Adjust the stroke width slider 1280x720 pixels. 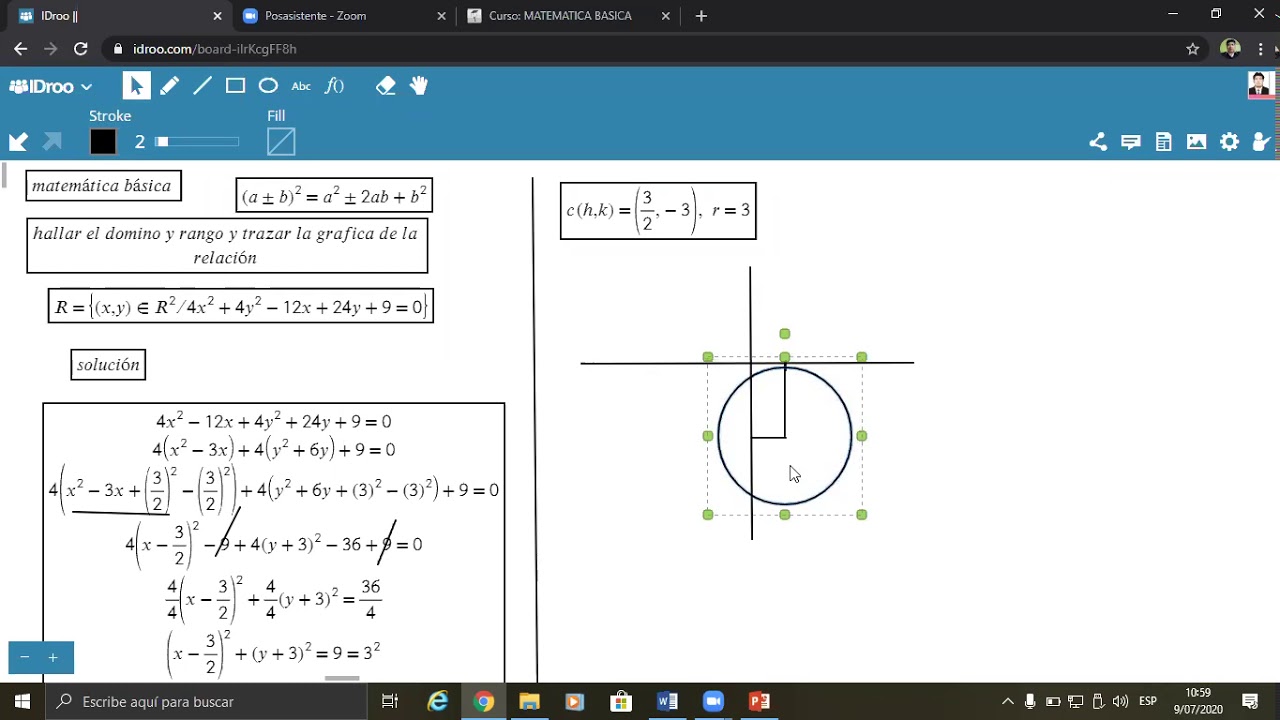point(198,142)
